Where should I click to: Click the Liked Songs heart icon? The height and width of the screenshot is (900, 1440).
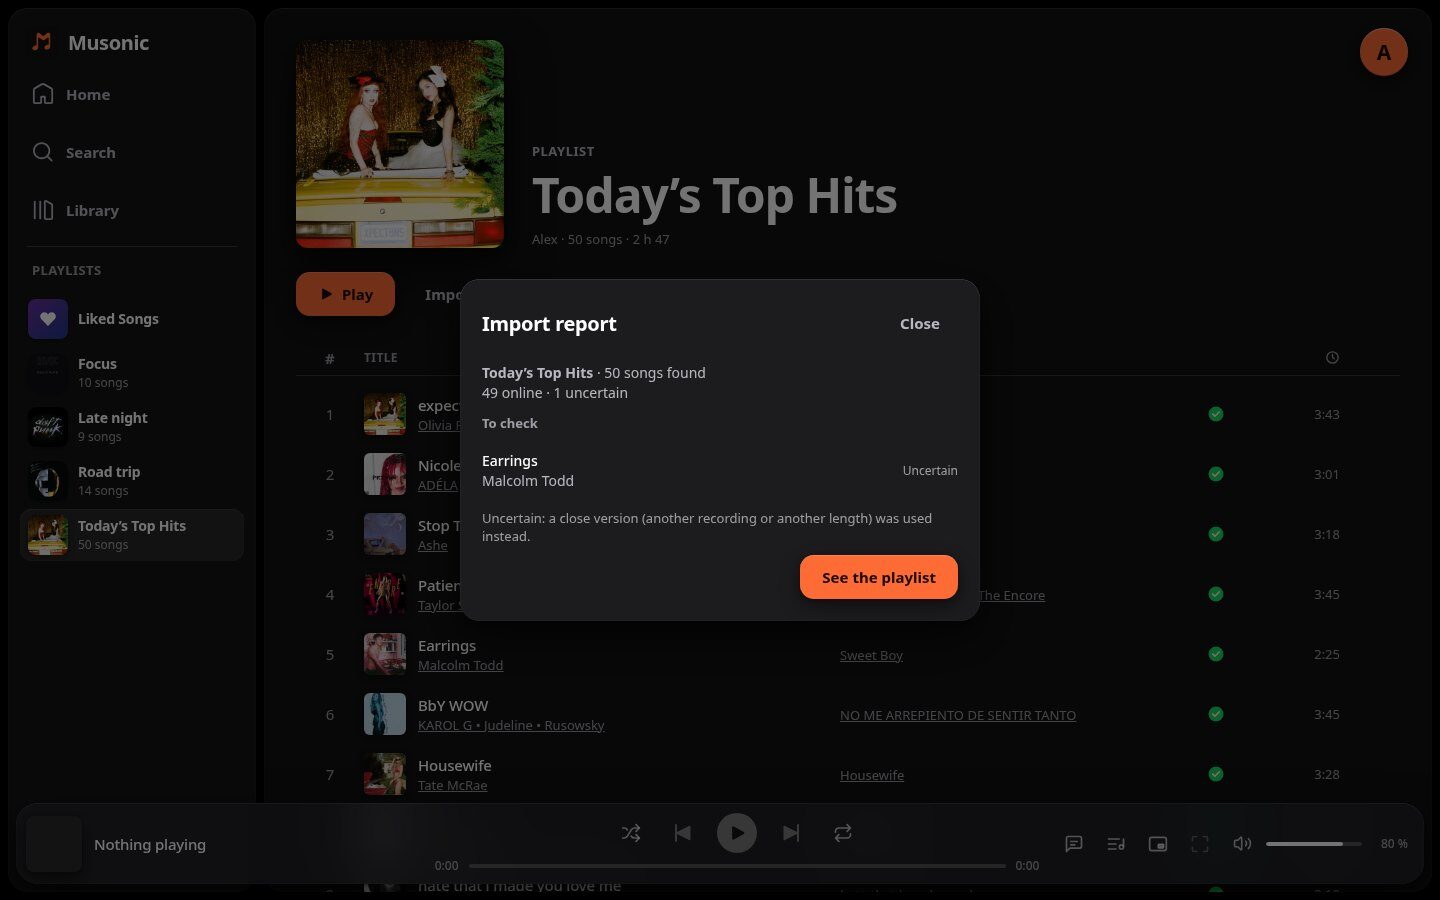48,319
